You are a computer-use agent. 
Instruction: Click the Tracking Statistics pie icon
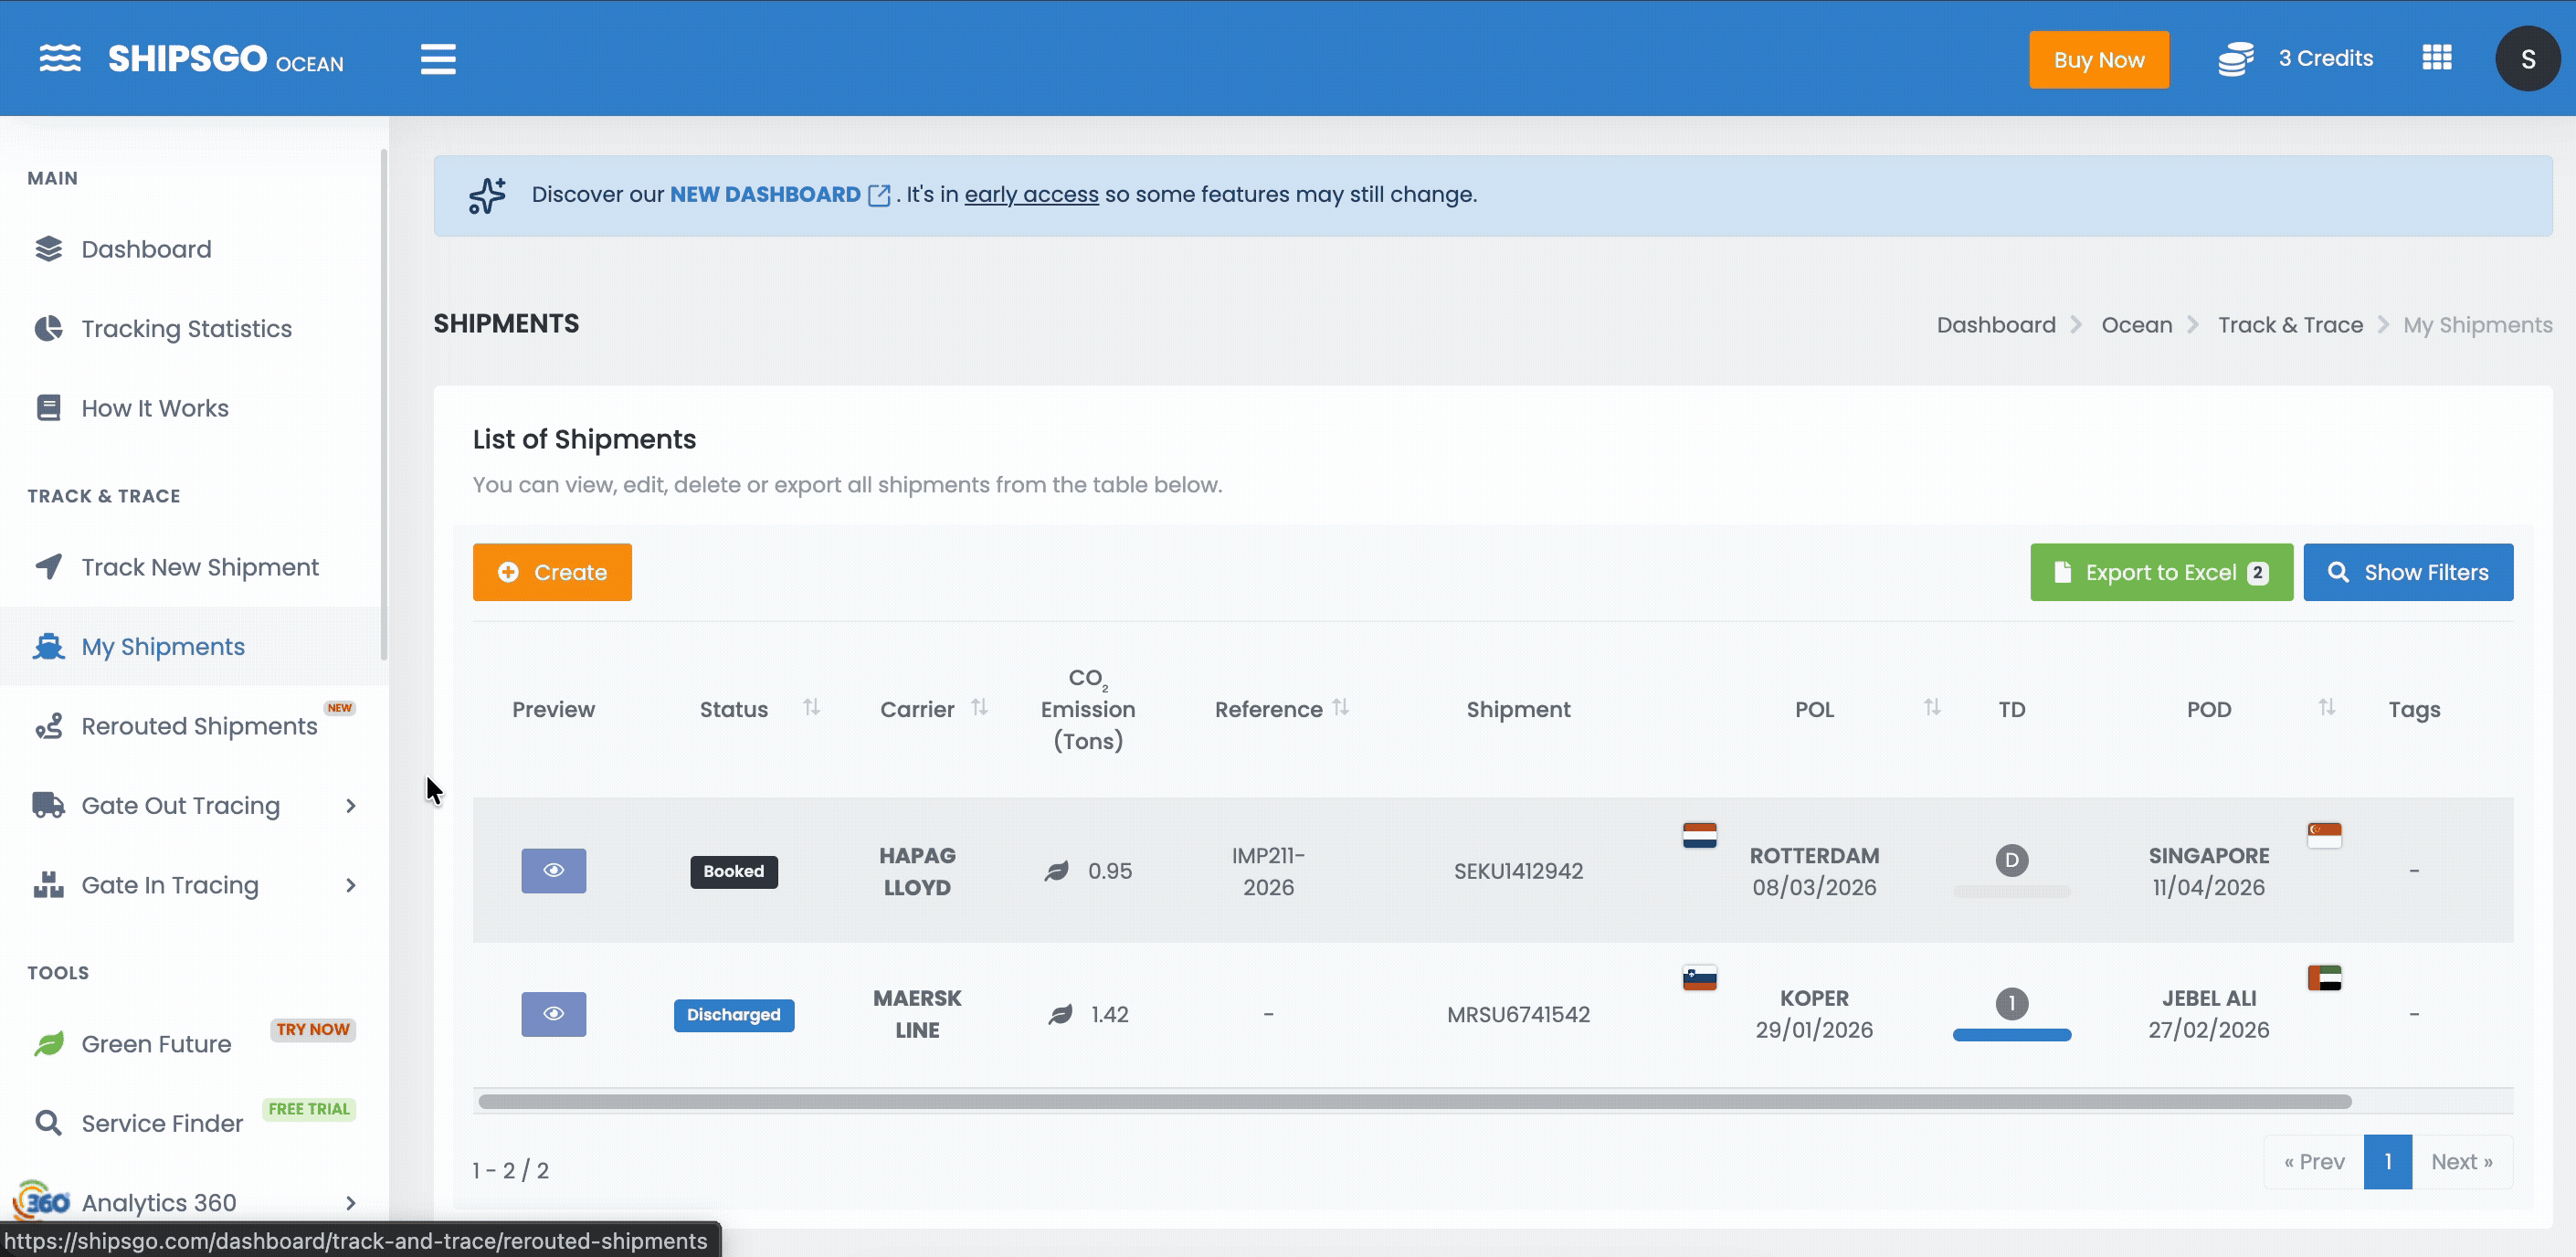[48, 329]
